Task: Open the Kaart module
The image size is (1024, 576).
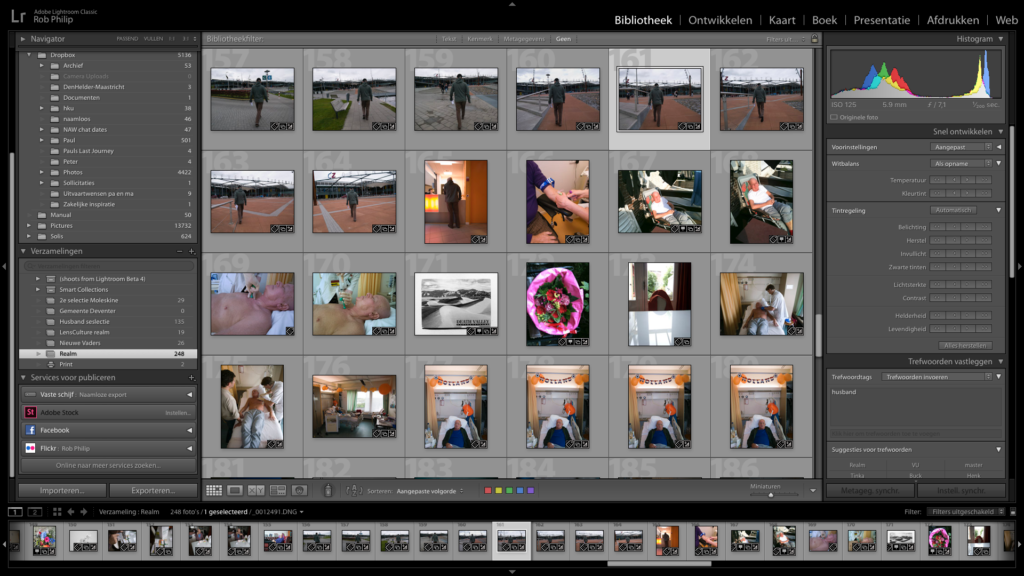Action: click(782, 20)
